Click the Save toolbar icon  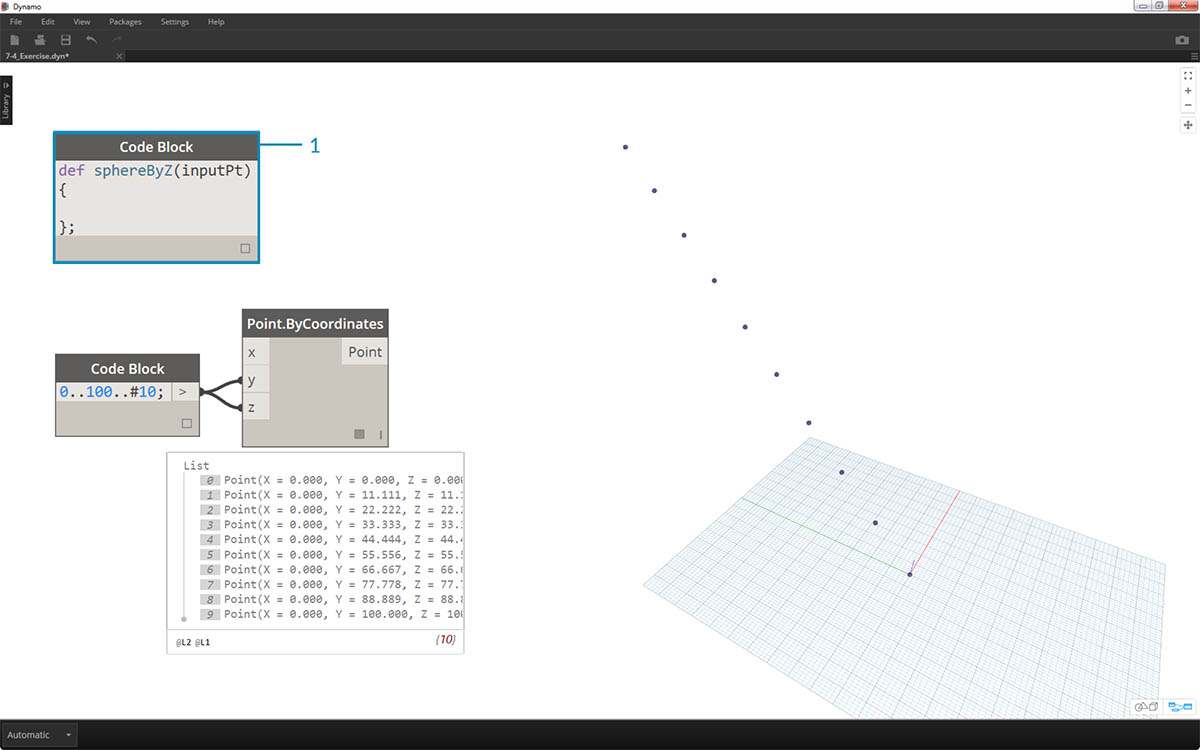[66, 40]
